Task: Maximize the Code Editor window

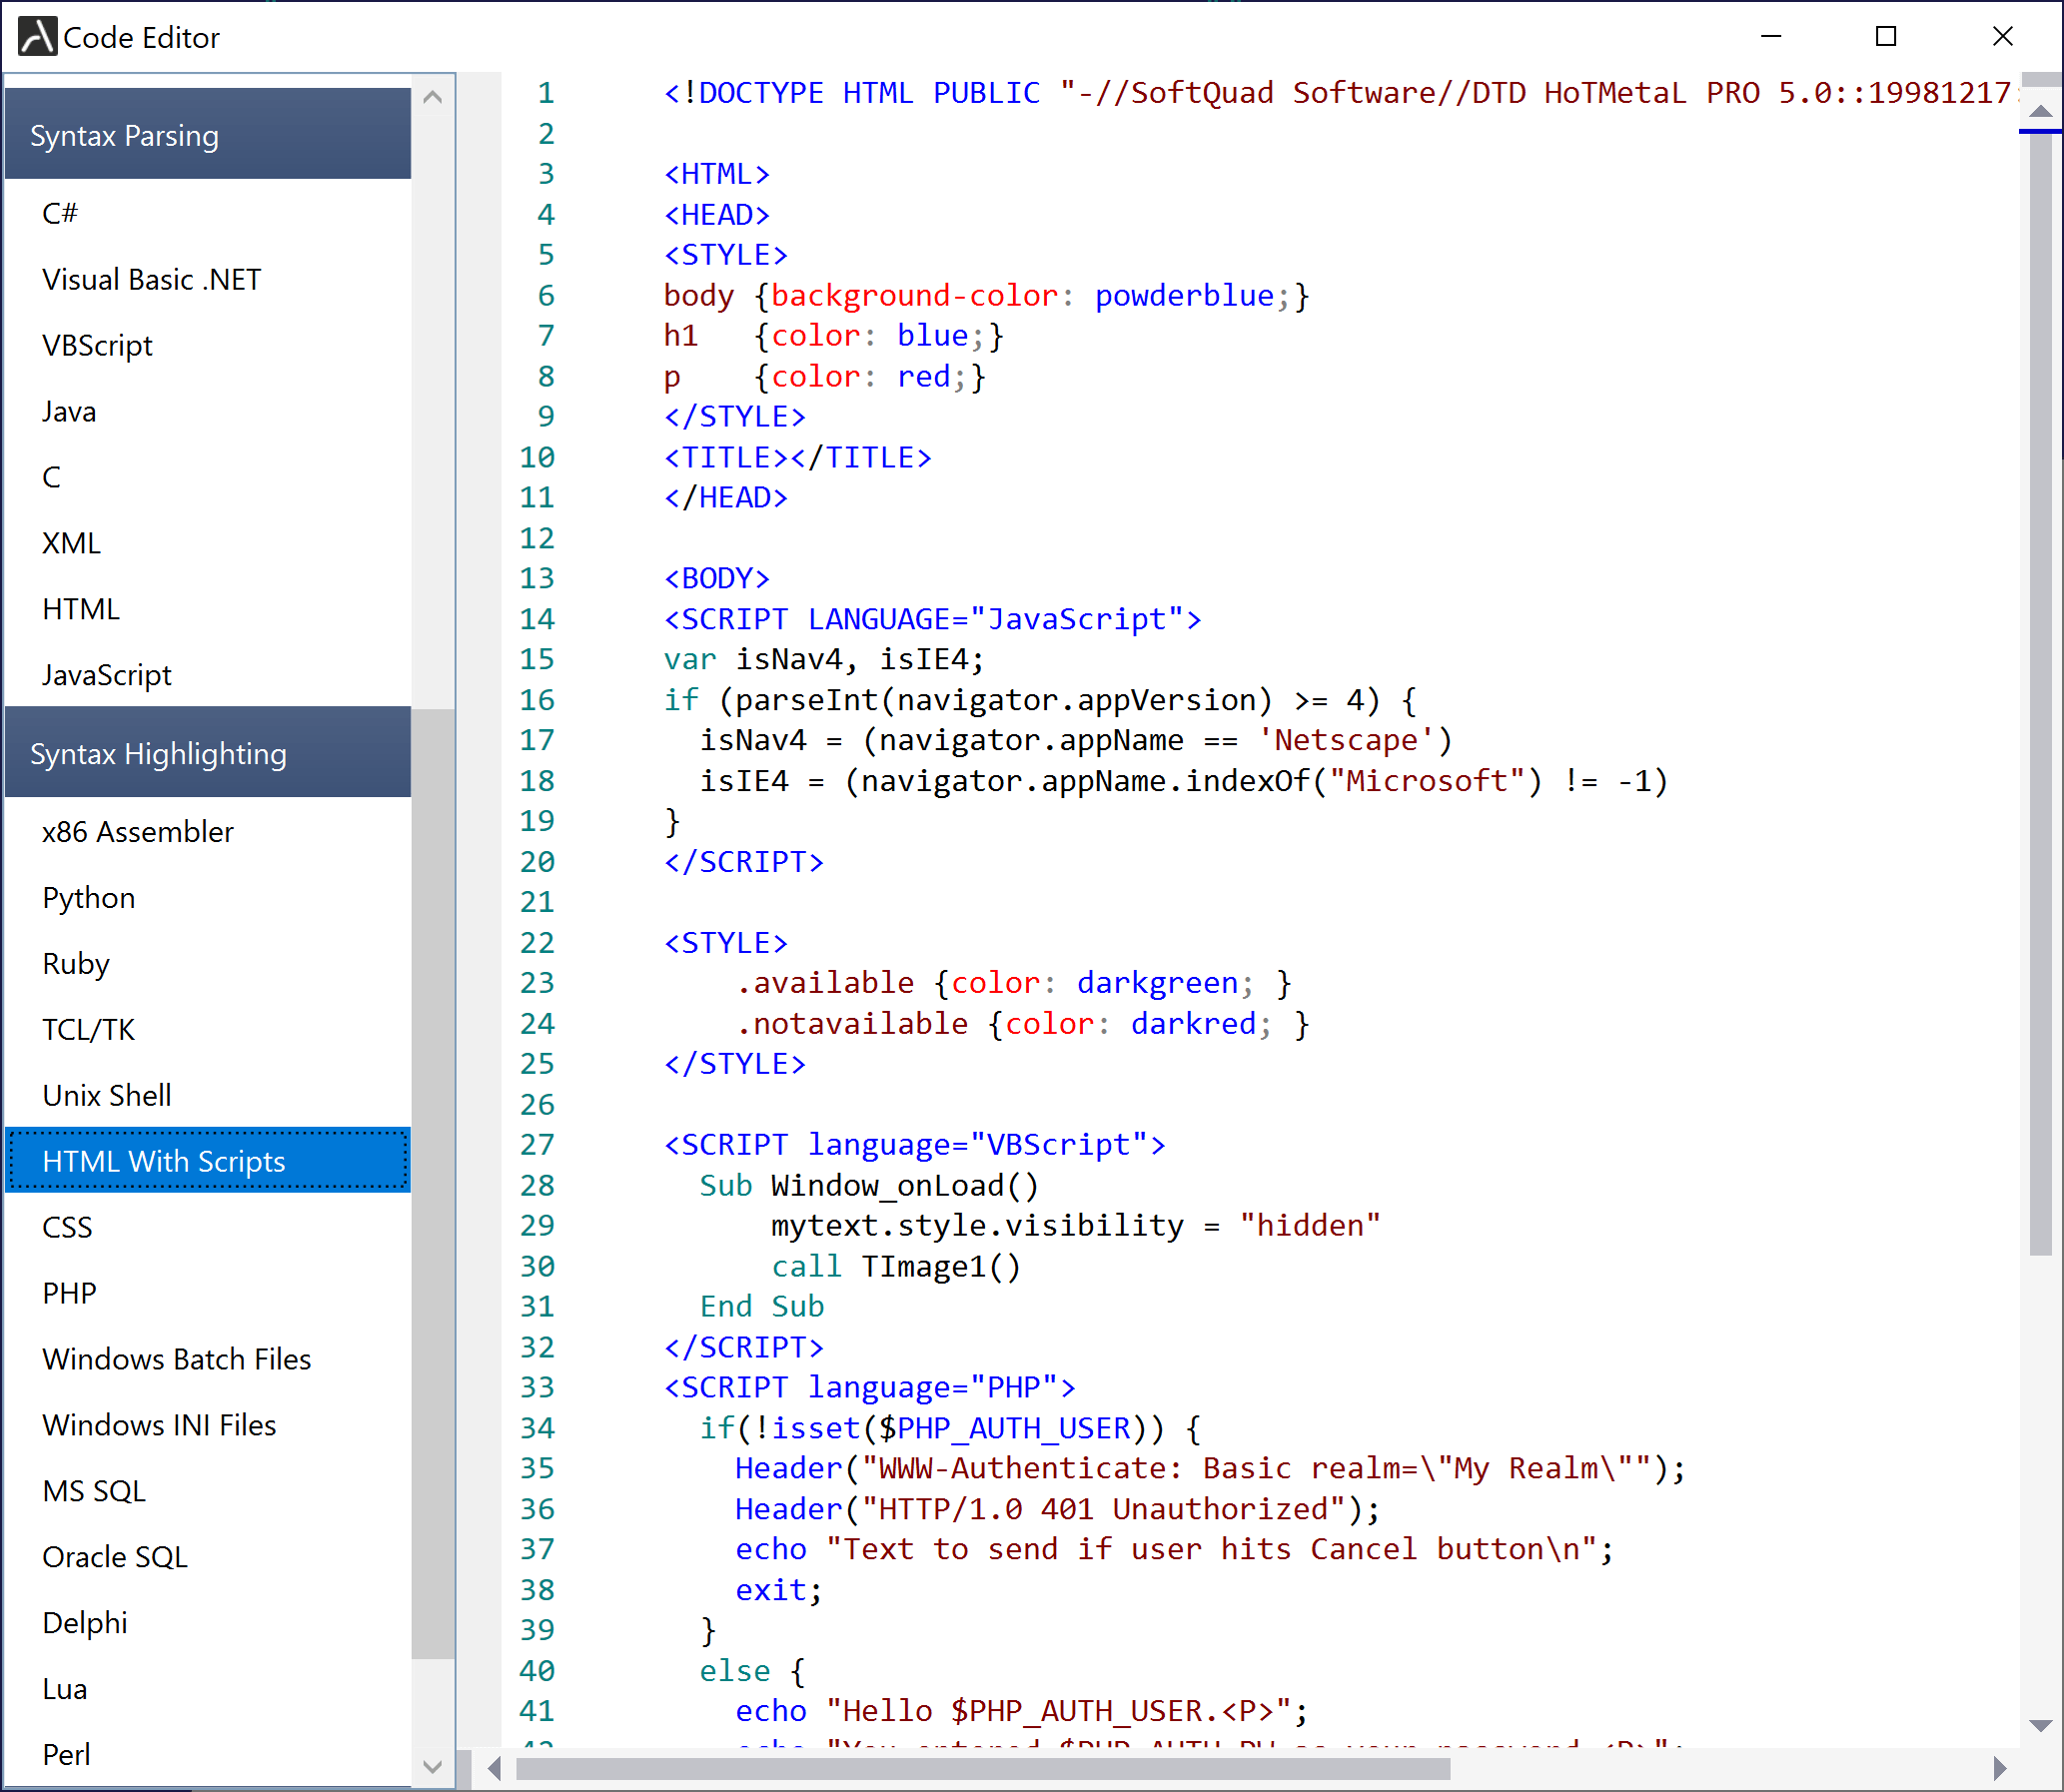Action: click(x=1885, y=37)
